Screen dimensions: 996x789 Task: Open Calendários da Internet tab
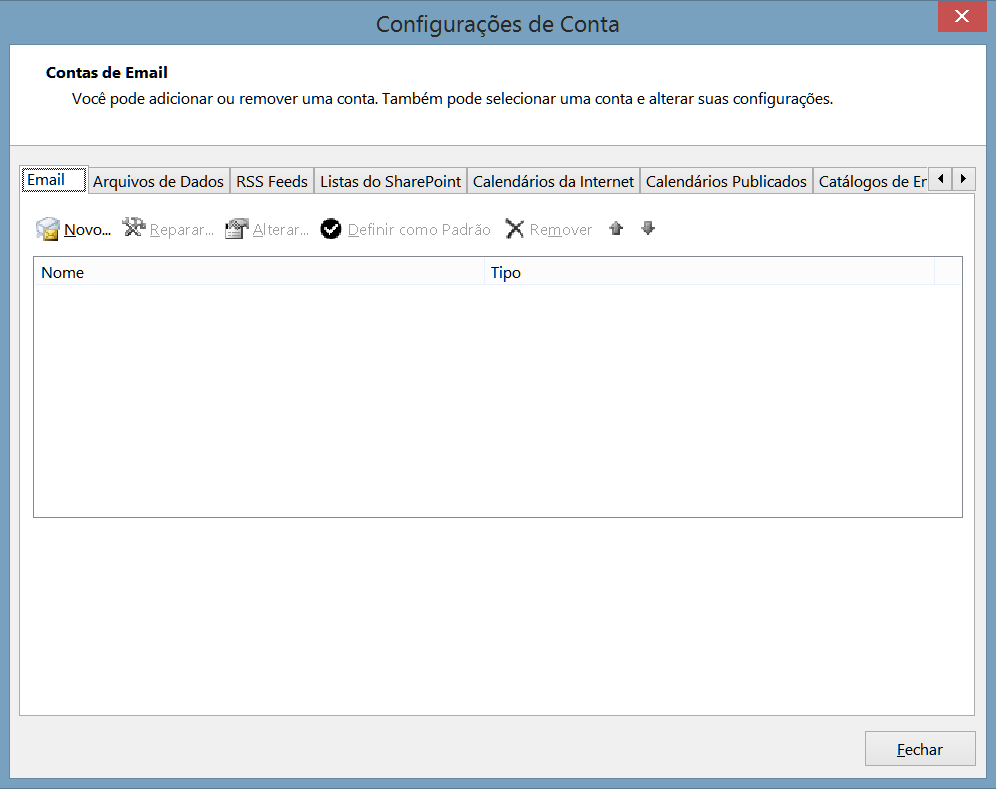(x=553, y=182)
